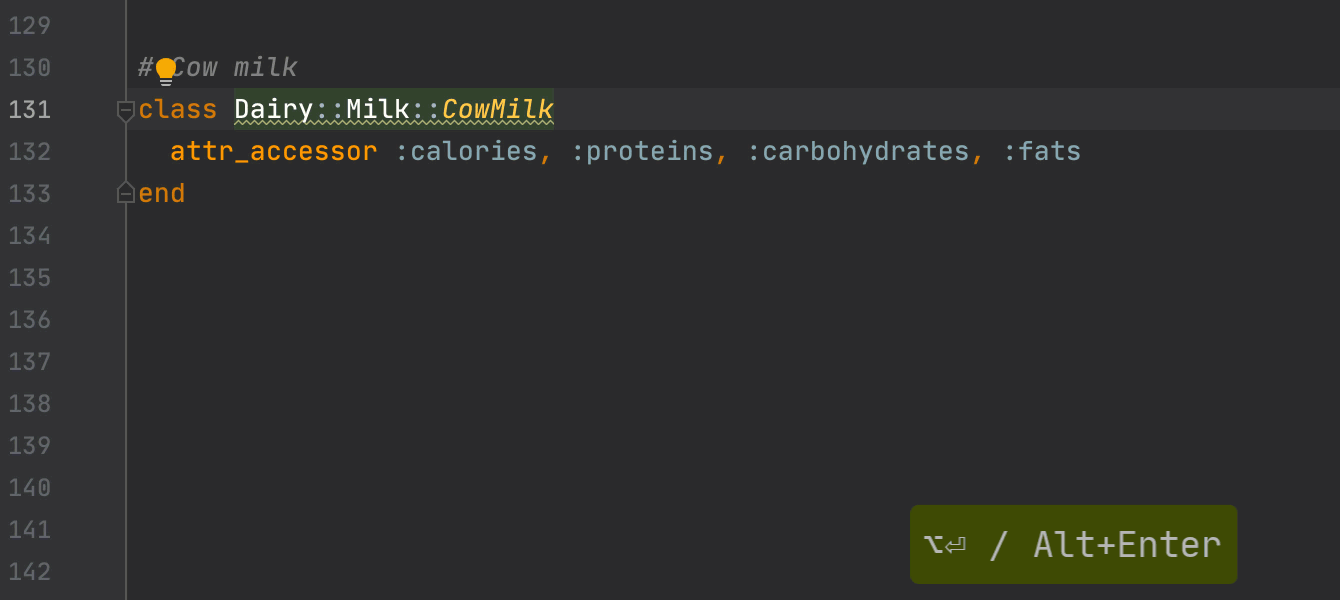Click the :proteins symbol

642,152
